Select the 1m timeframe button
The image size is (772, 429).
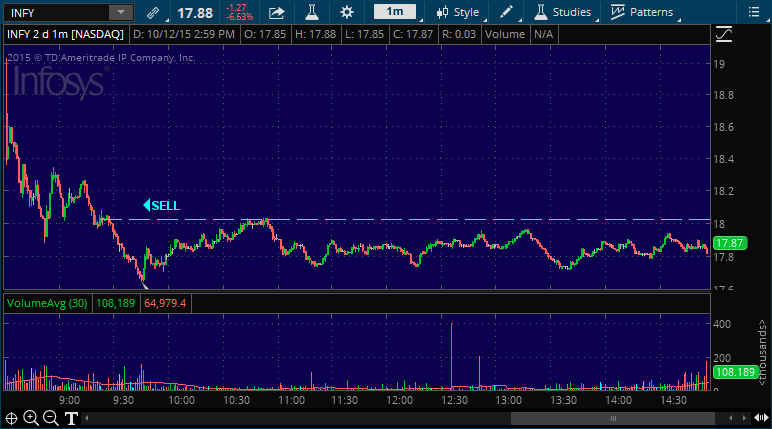point(395,12)
